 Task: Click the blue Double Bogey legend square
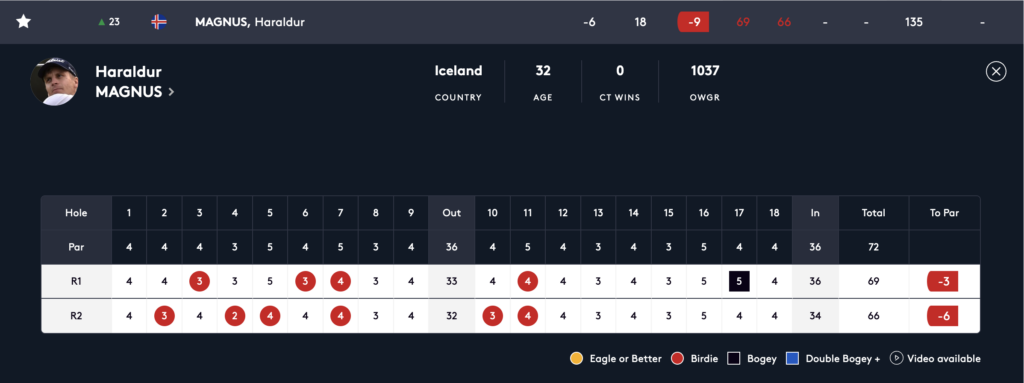793,358
